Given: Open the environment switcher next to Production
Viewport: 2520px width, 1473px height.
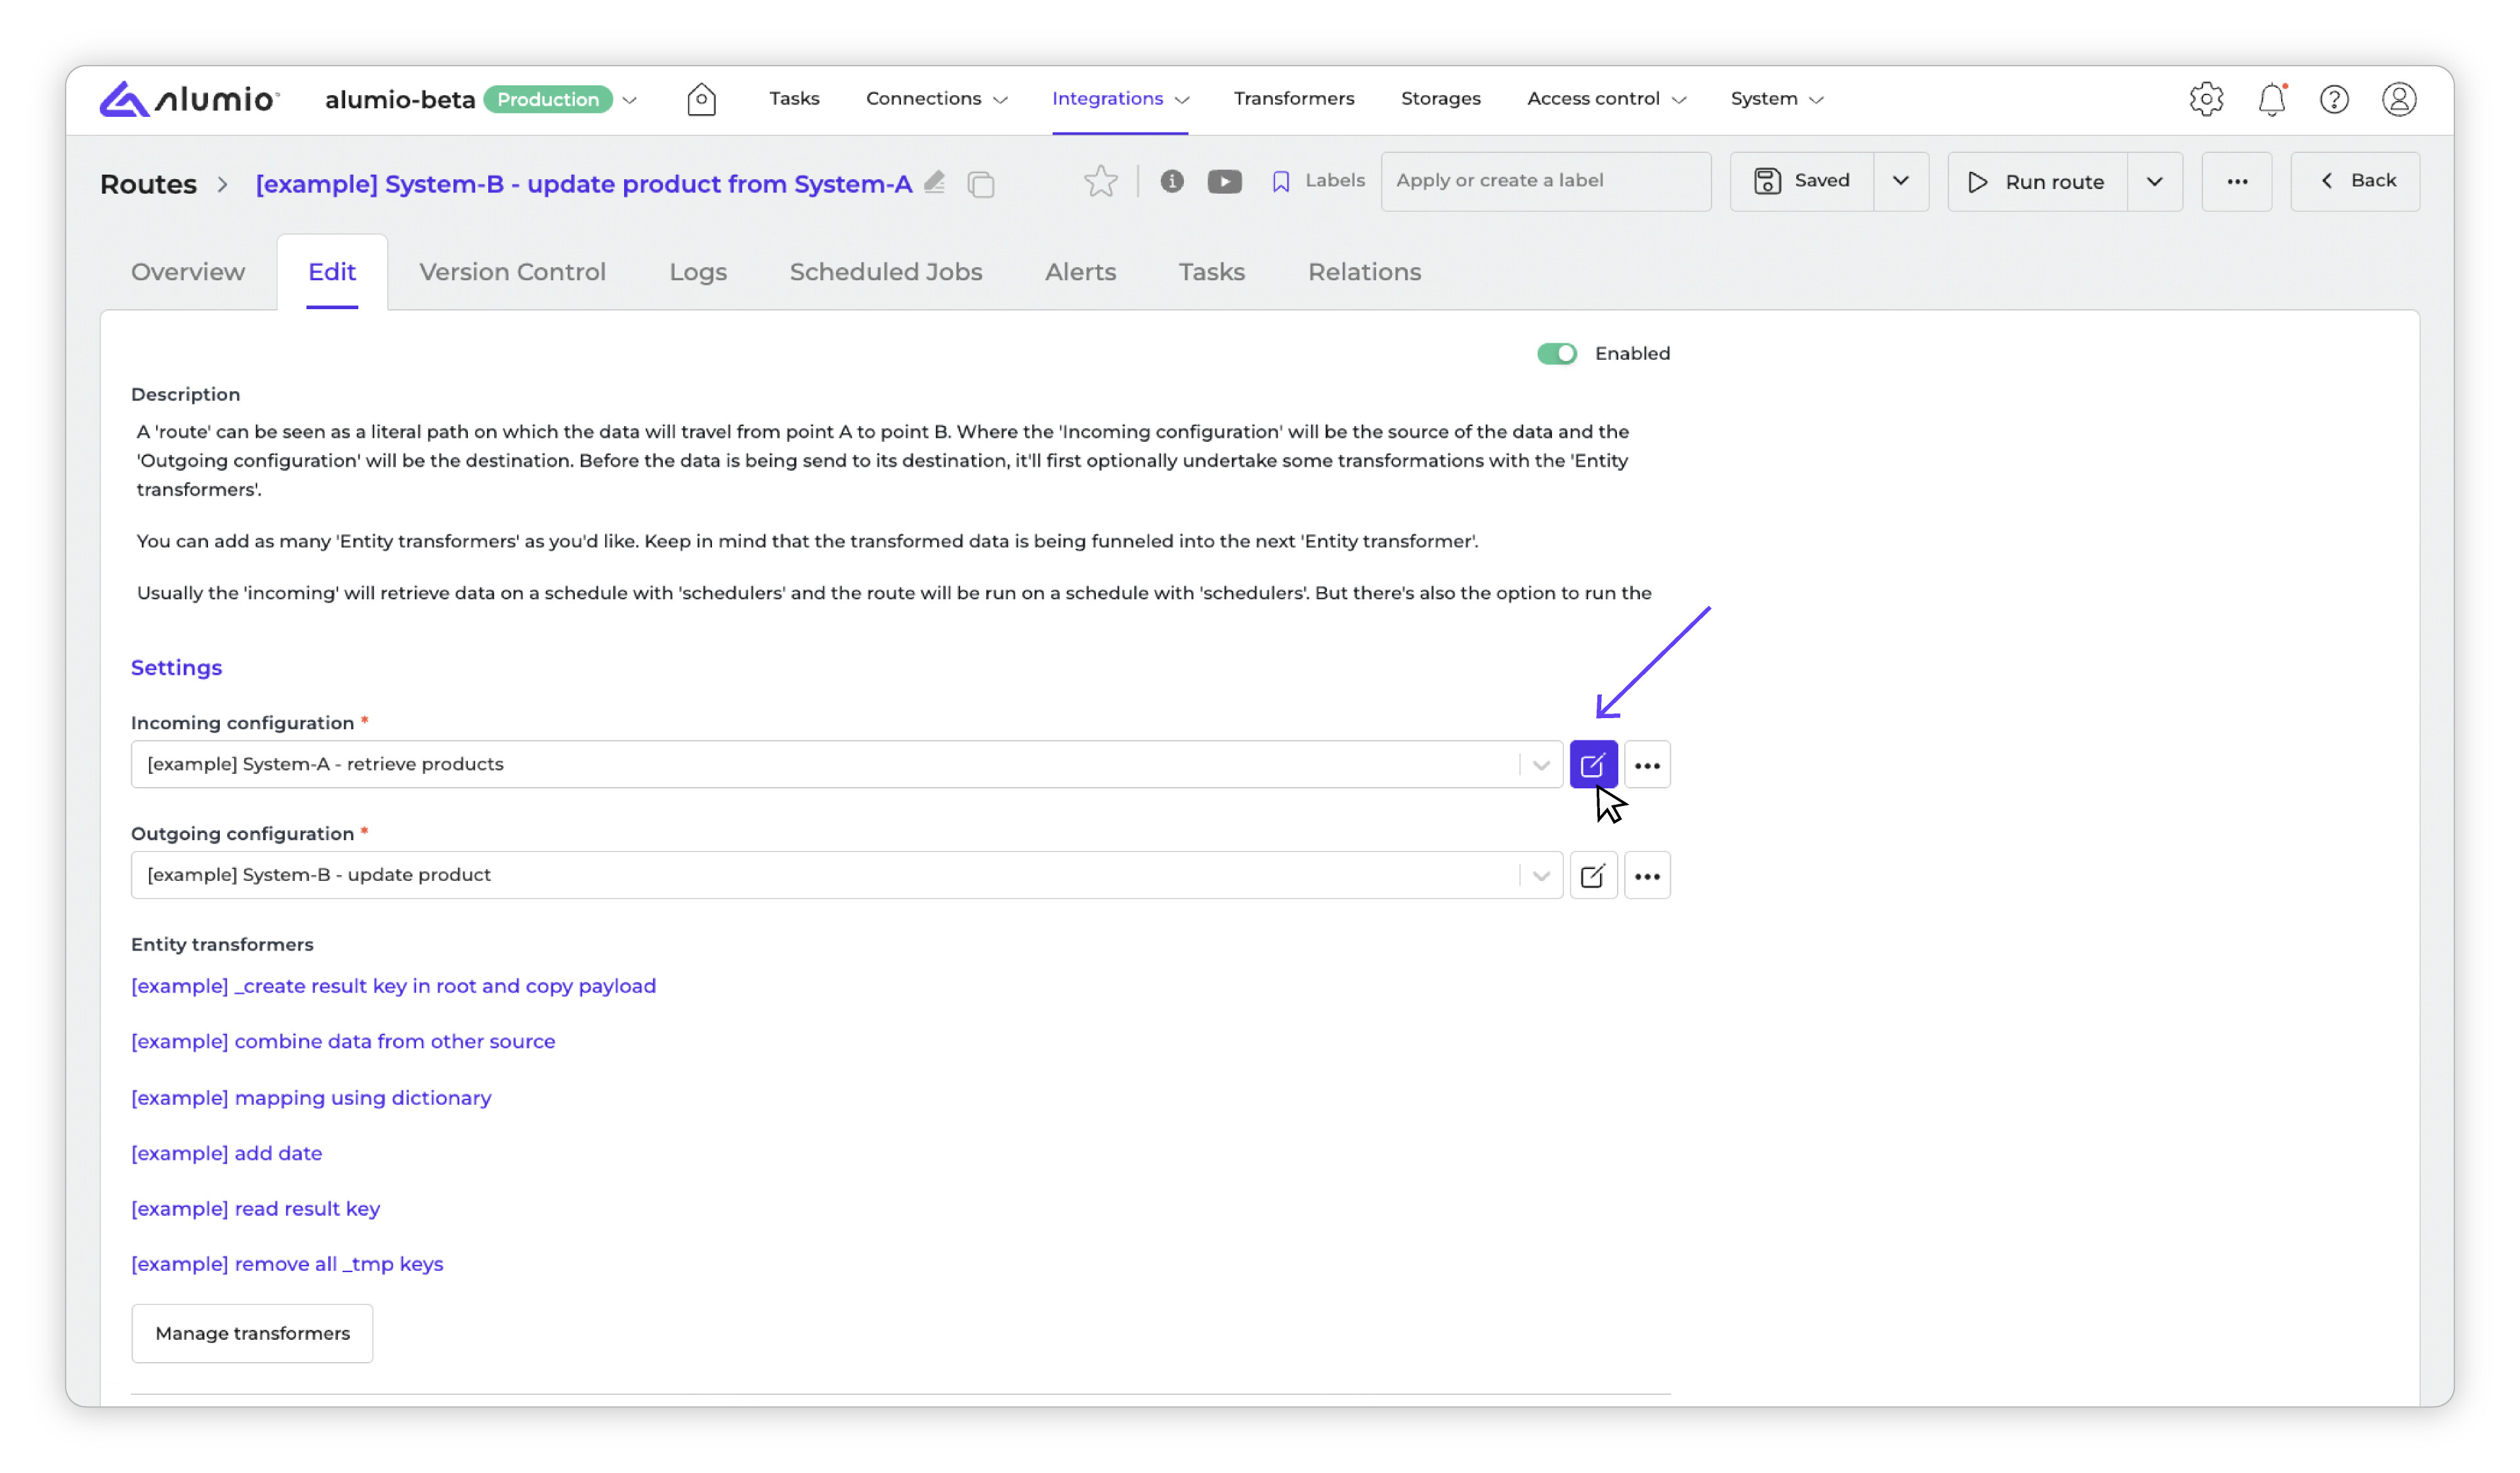Looking at the screenshot, I should 629,100.
